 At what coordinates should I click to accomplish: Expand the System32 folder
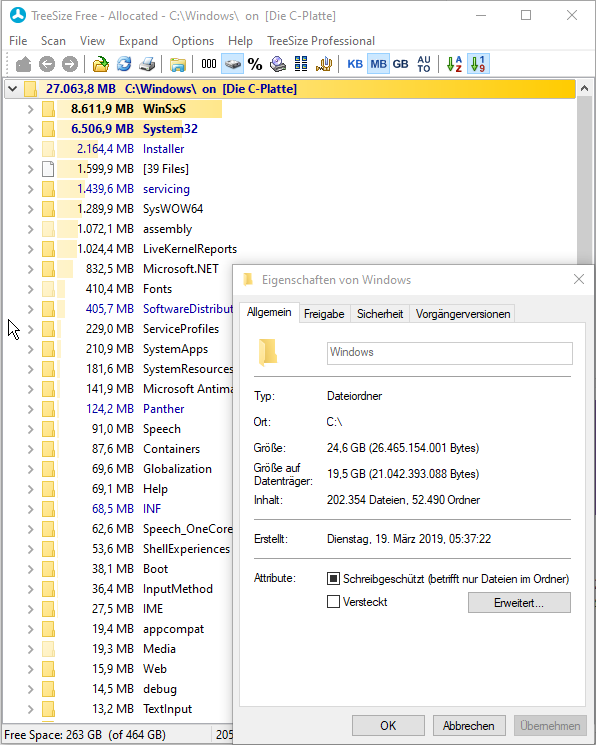tap(30, 129)
